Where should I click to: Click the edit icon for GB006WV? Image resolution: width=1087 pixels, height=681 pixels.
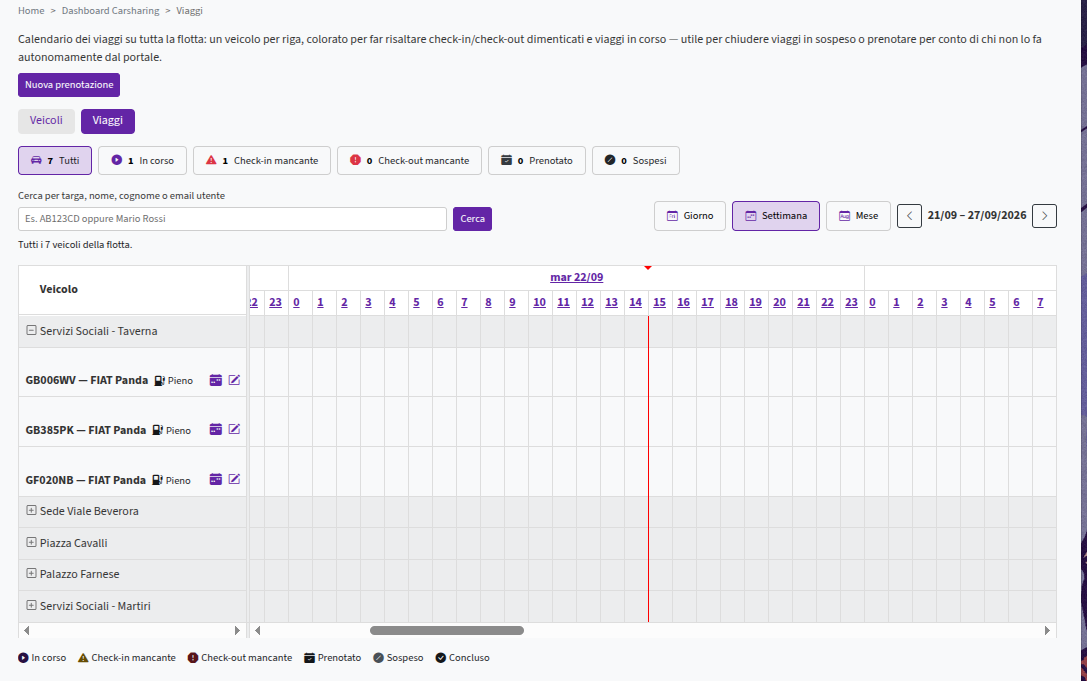point(234,380)
